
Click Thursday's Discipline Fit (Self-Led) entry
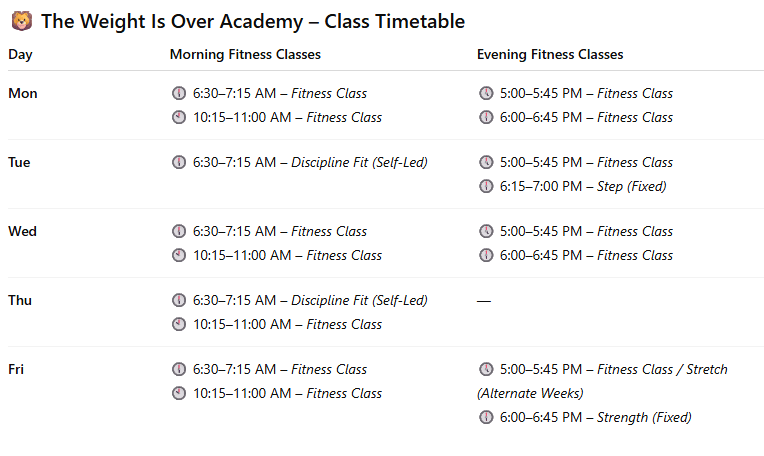(359, 300)
